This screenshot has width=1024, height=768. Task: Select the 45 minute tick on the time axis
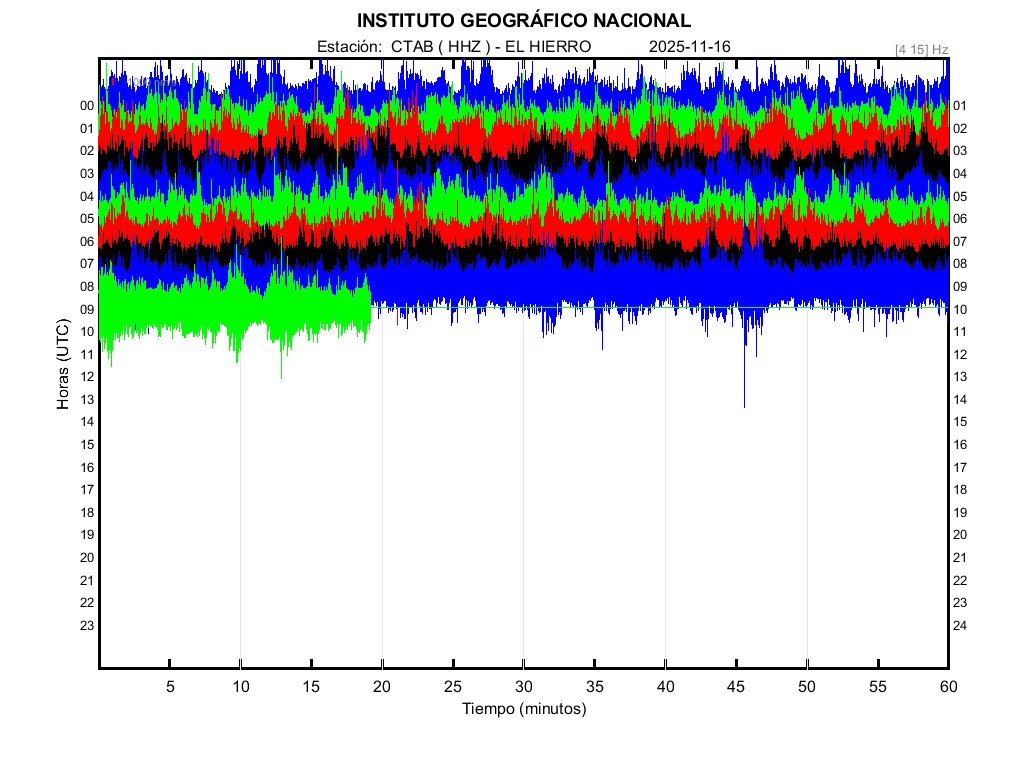pyautogui.click(x=736, y=687)
